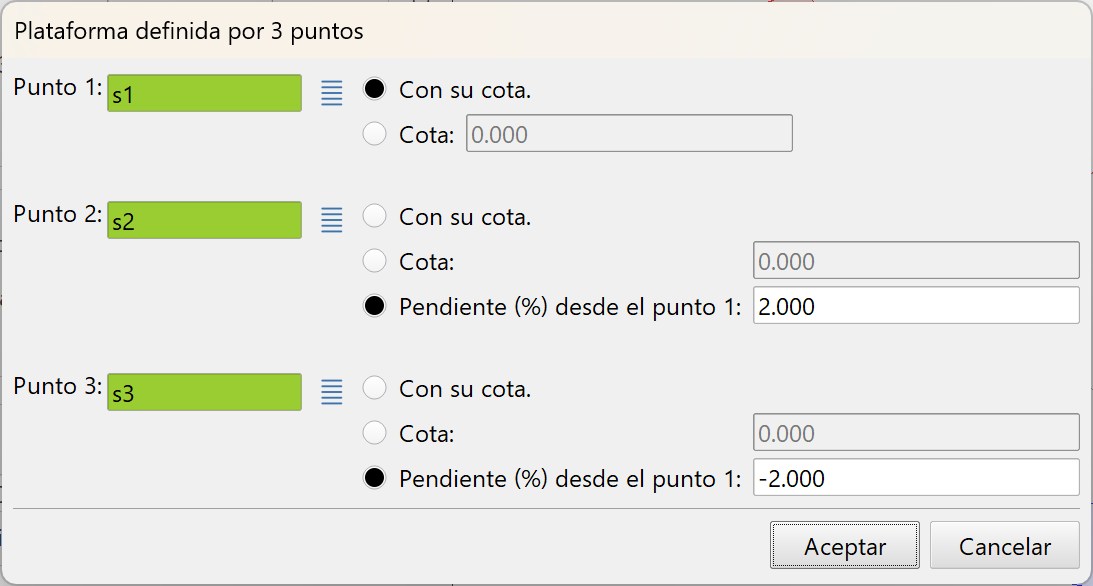Select 'Pendiente desde el punto 1' for Punto 2
This screenshot has width=1093, height=586.
click(375, 306)
